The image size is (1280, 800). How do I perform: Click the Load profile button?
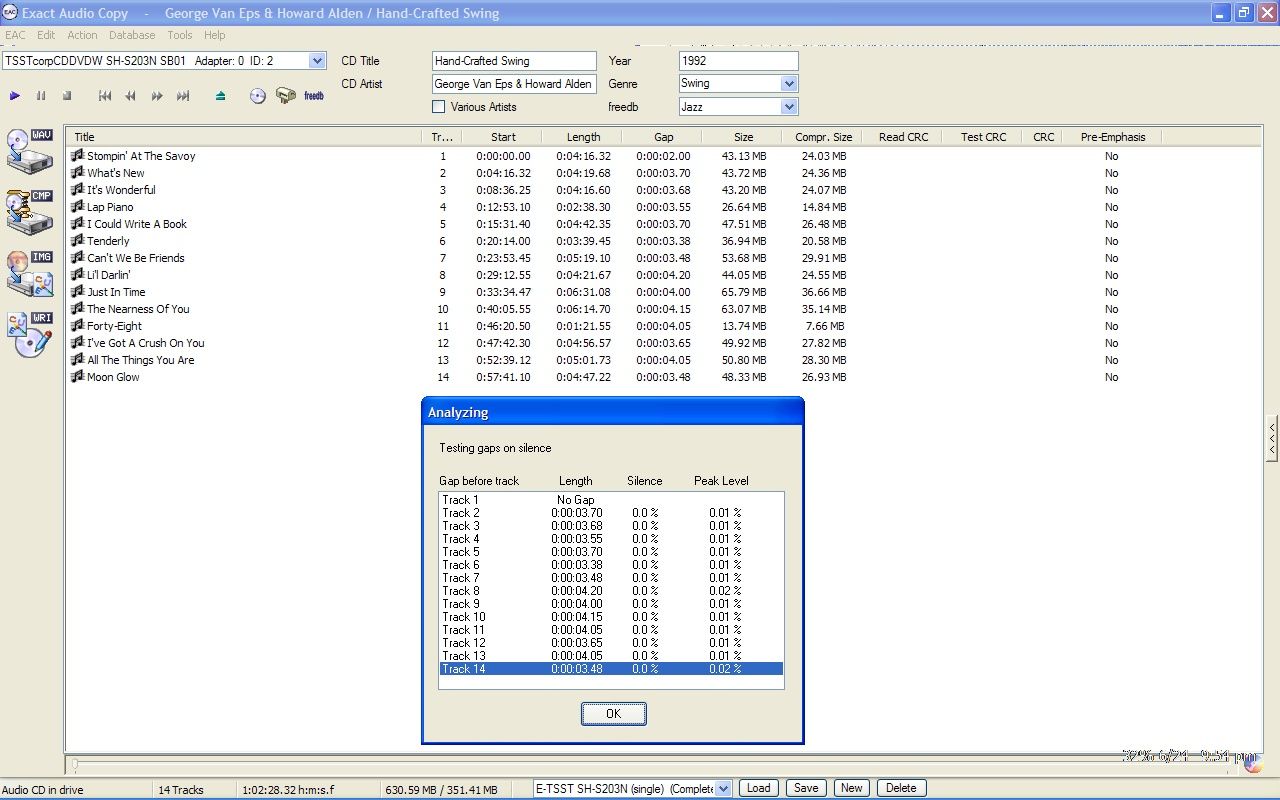(x=759, y=788)
